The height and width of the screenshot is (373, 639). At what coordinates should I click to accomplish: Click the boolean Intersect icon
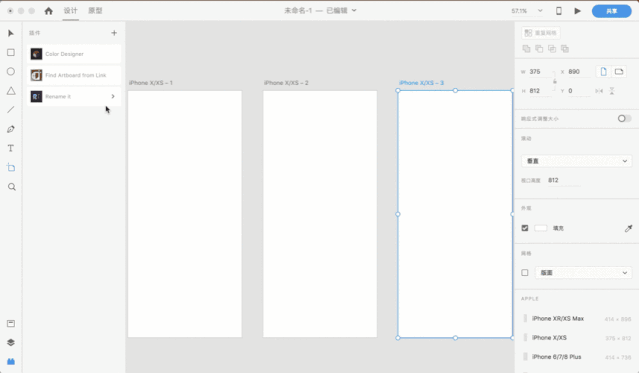pyautogui.click(x=552, y=49)
